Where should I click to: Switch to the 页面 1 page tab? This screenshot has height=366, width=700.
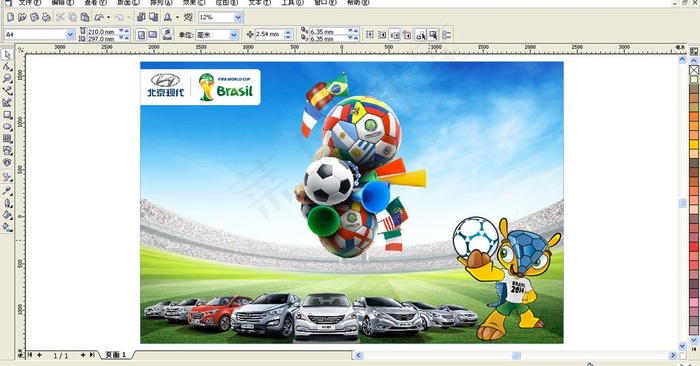116,355
